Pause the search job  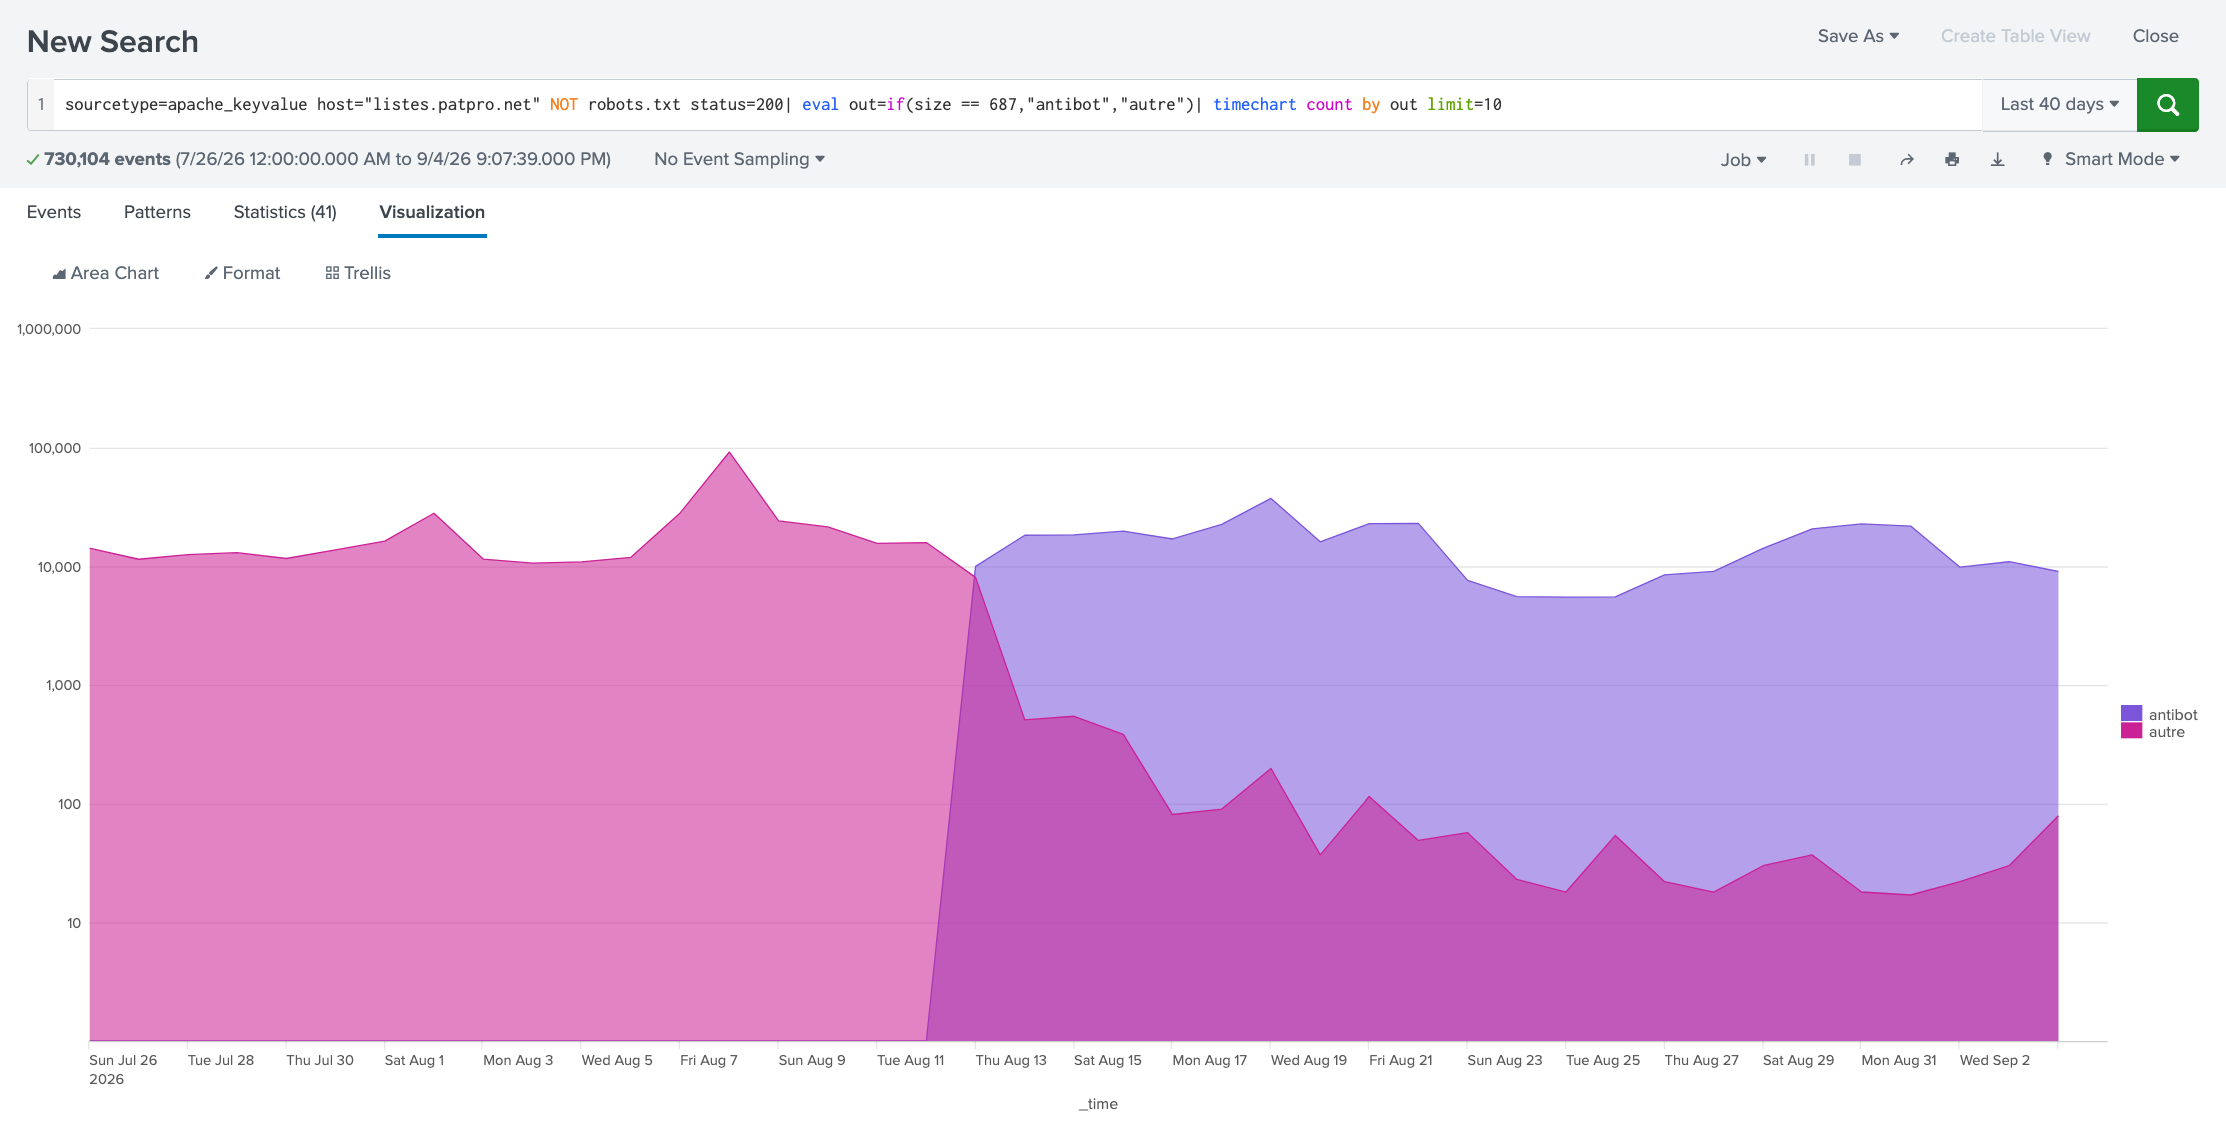point(1809,160)
